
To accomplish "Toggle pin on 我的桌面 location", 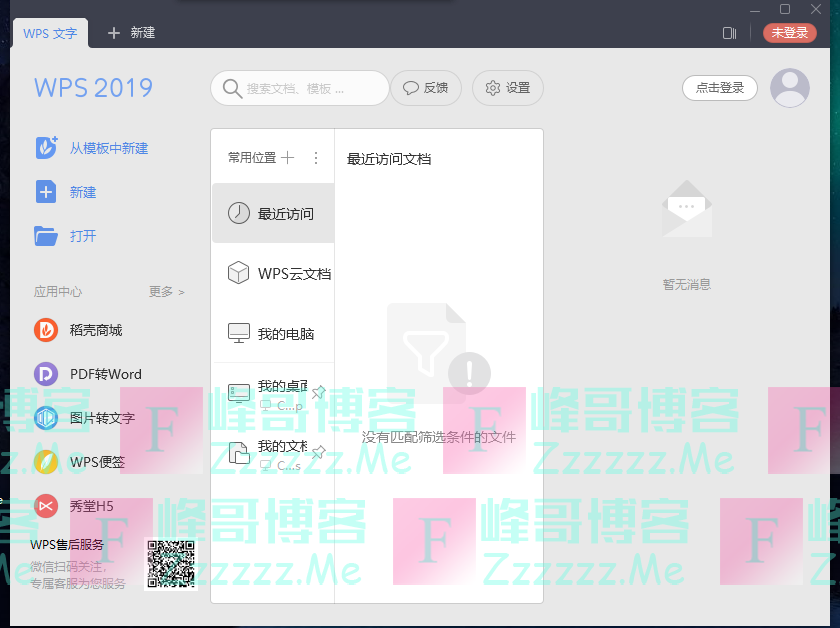I will point(318,393).
